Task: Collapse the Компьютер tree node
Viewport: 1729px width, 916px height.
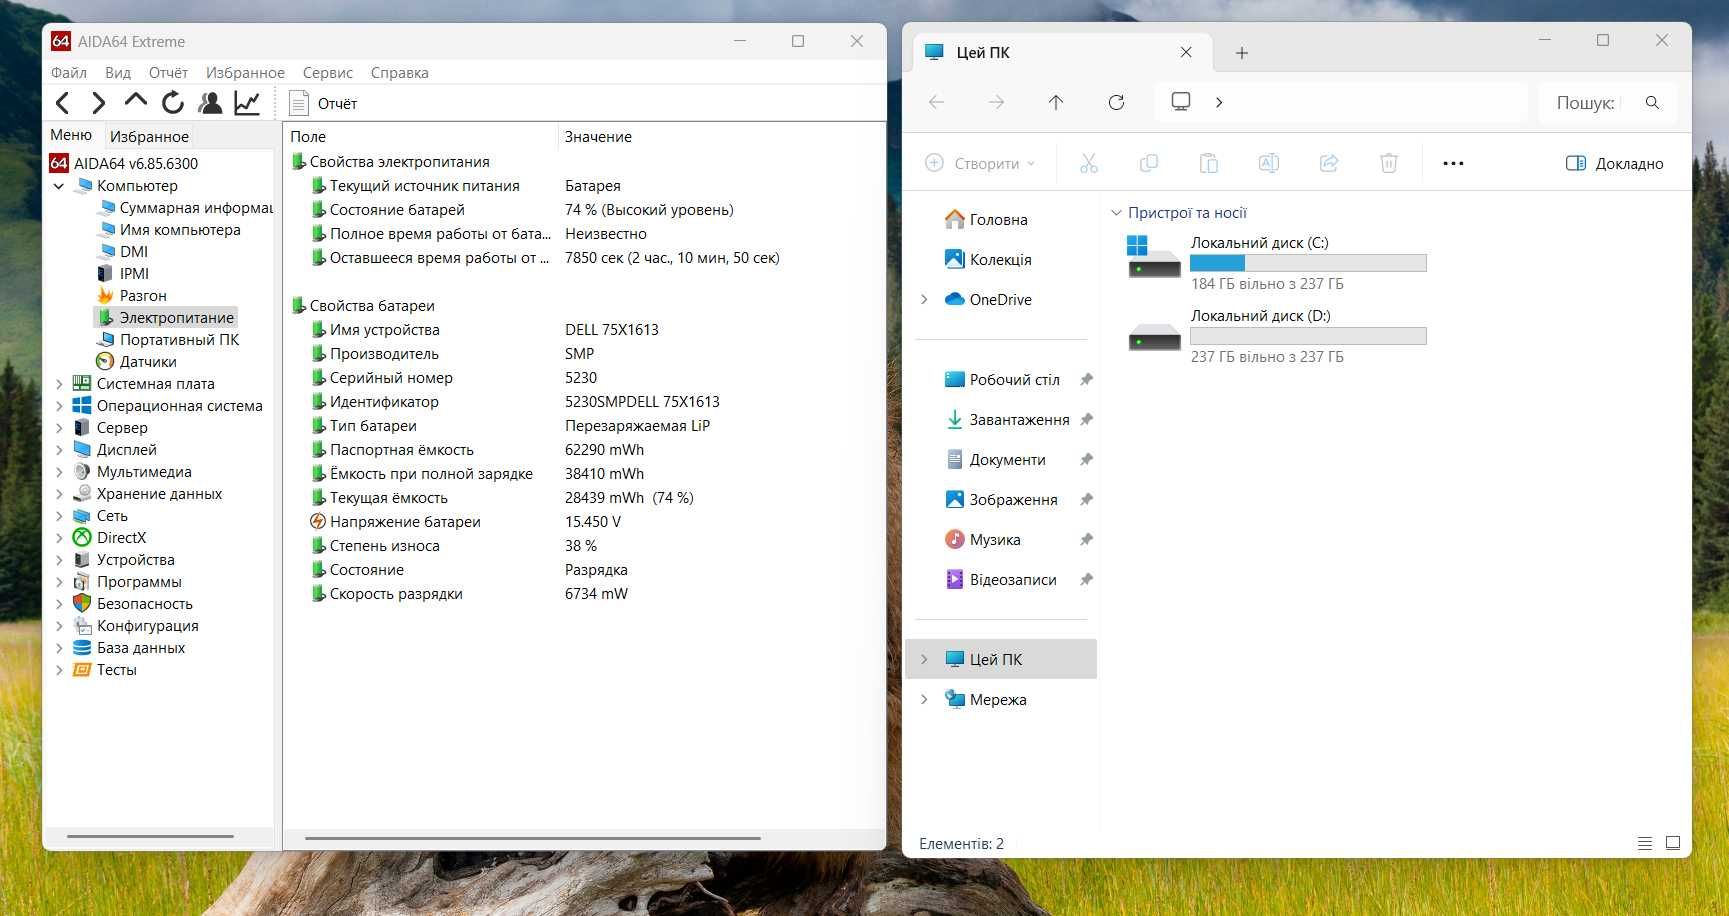Action: click(x=59, y=186)
